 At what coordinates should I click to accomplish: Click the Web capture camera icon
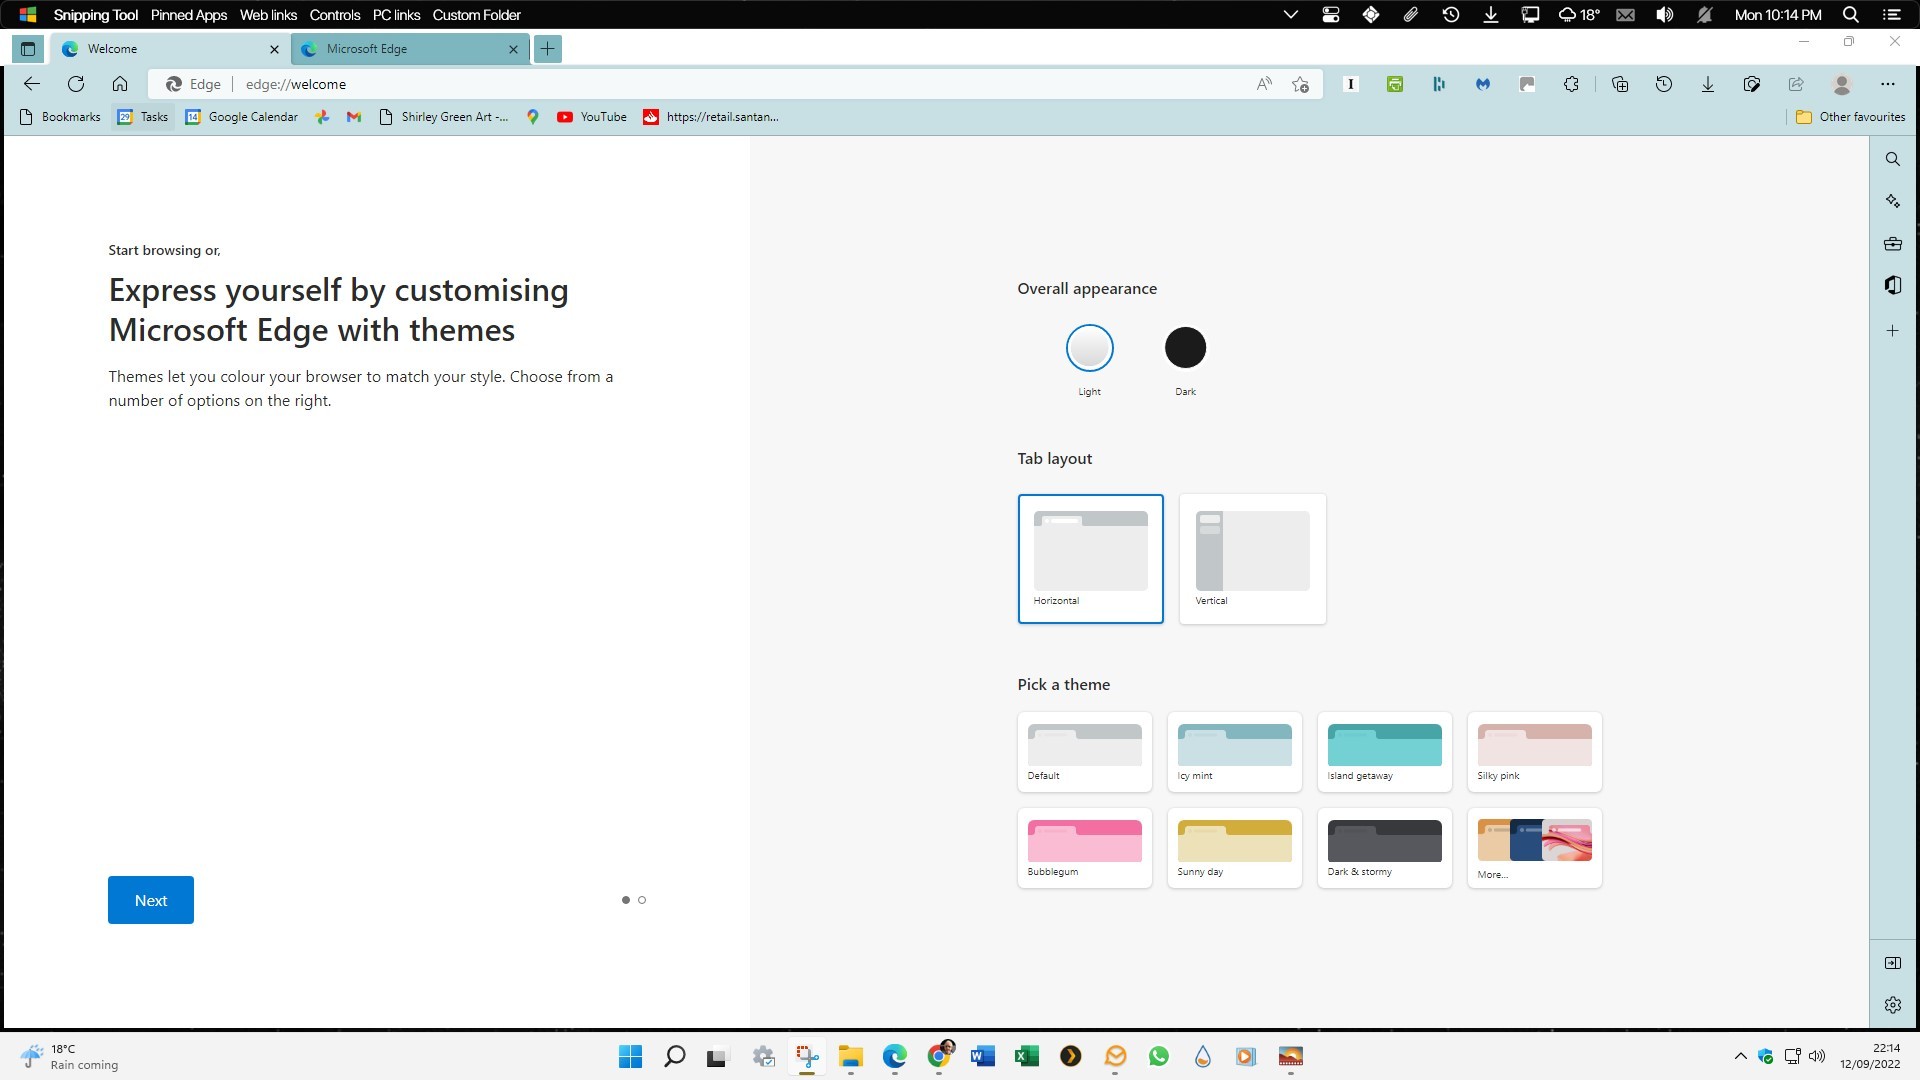tap(1752, 84)
